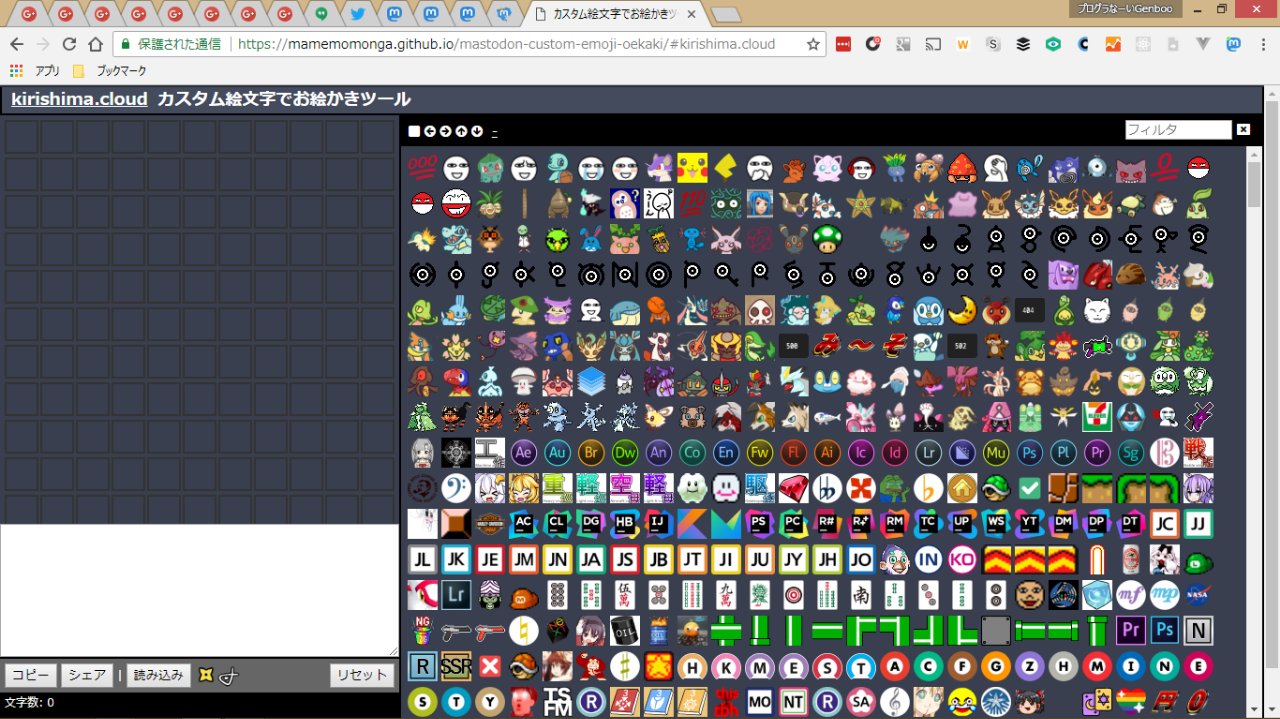The width and height of the screenshot is (1280, 719).
Task: Choose the 7-Eleven logo emoji
Action: 1097,417
